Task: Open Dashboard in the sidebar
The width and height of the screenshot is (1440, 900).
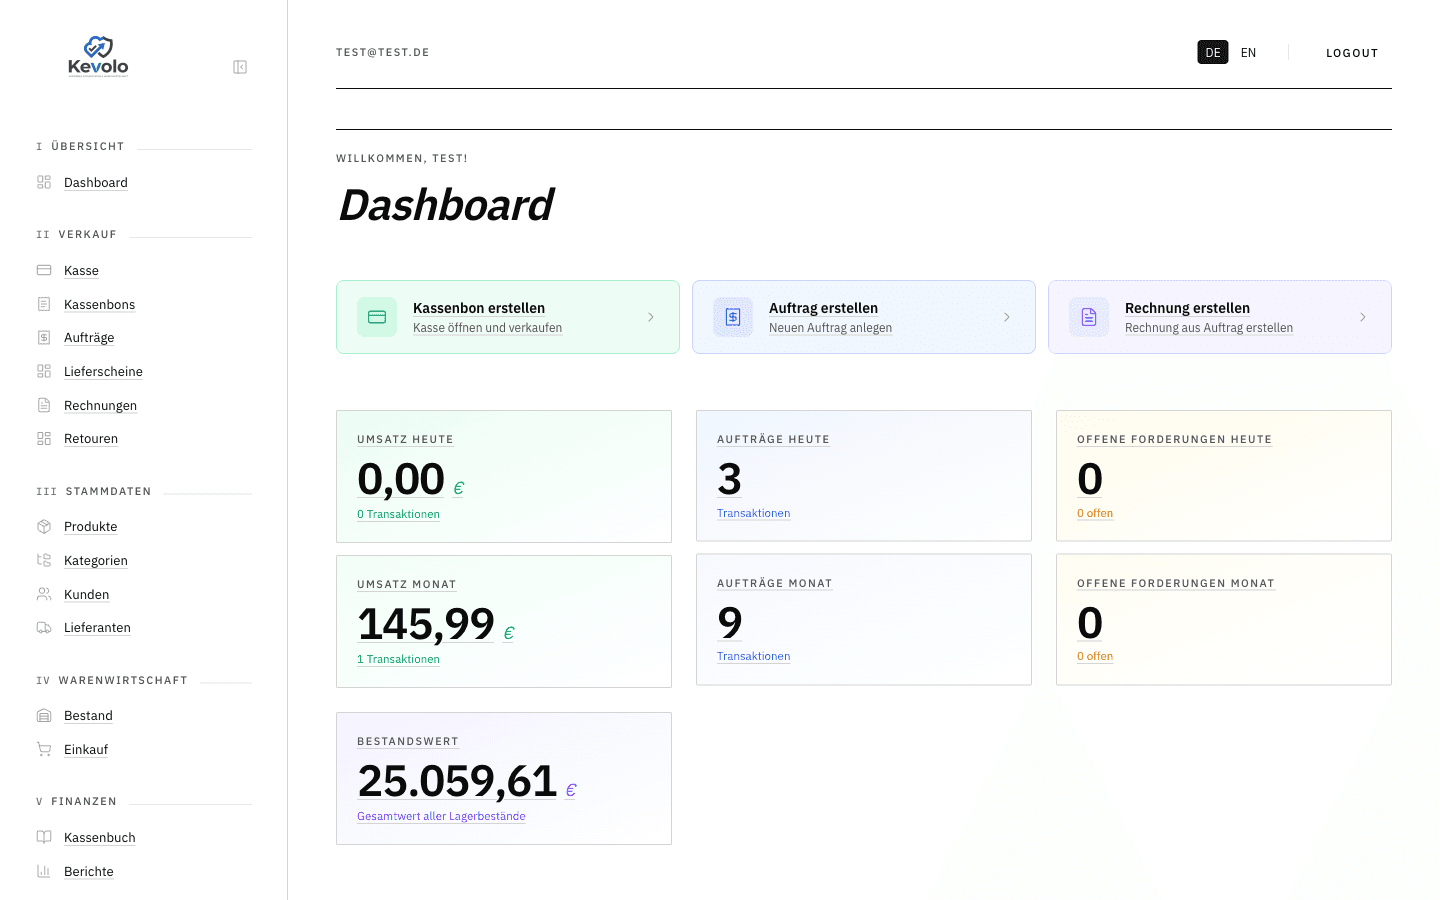Action: point(96,182)
